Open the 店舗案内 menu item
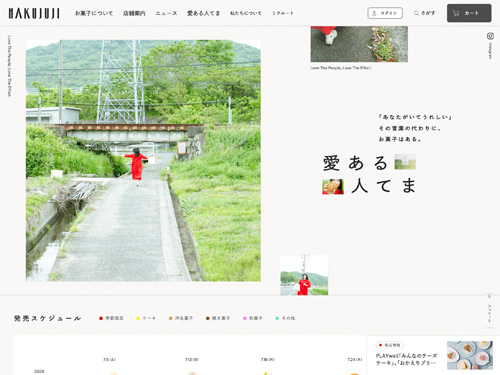This screenshot has width=500, height=375. point(134,13)
